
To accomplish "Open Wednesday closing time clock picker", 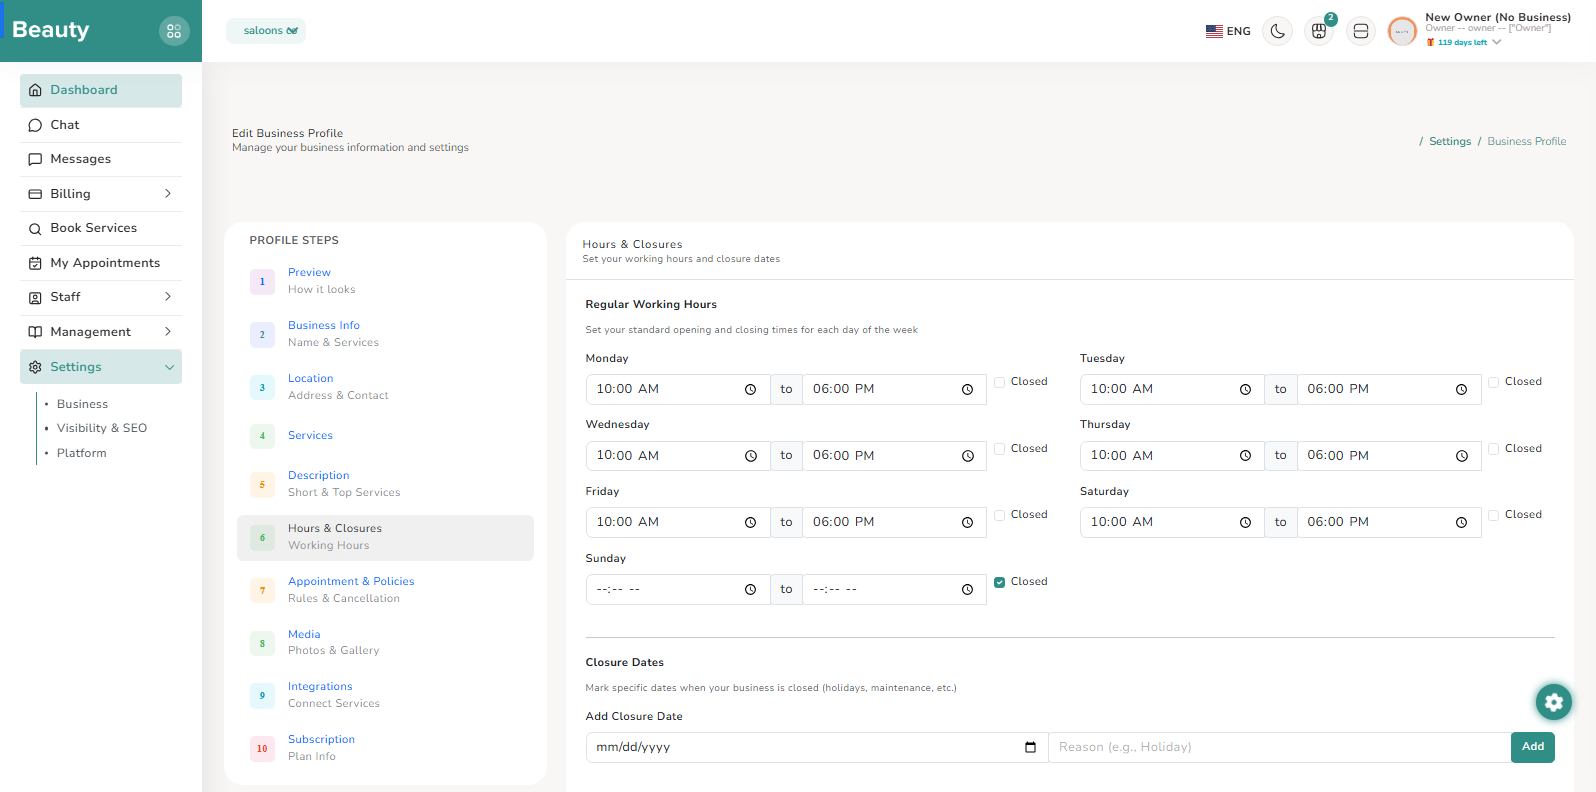I will coord(967,456).
